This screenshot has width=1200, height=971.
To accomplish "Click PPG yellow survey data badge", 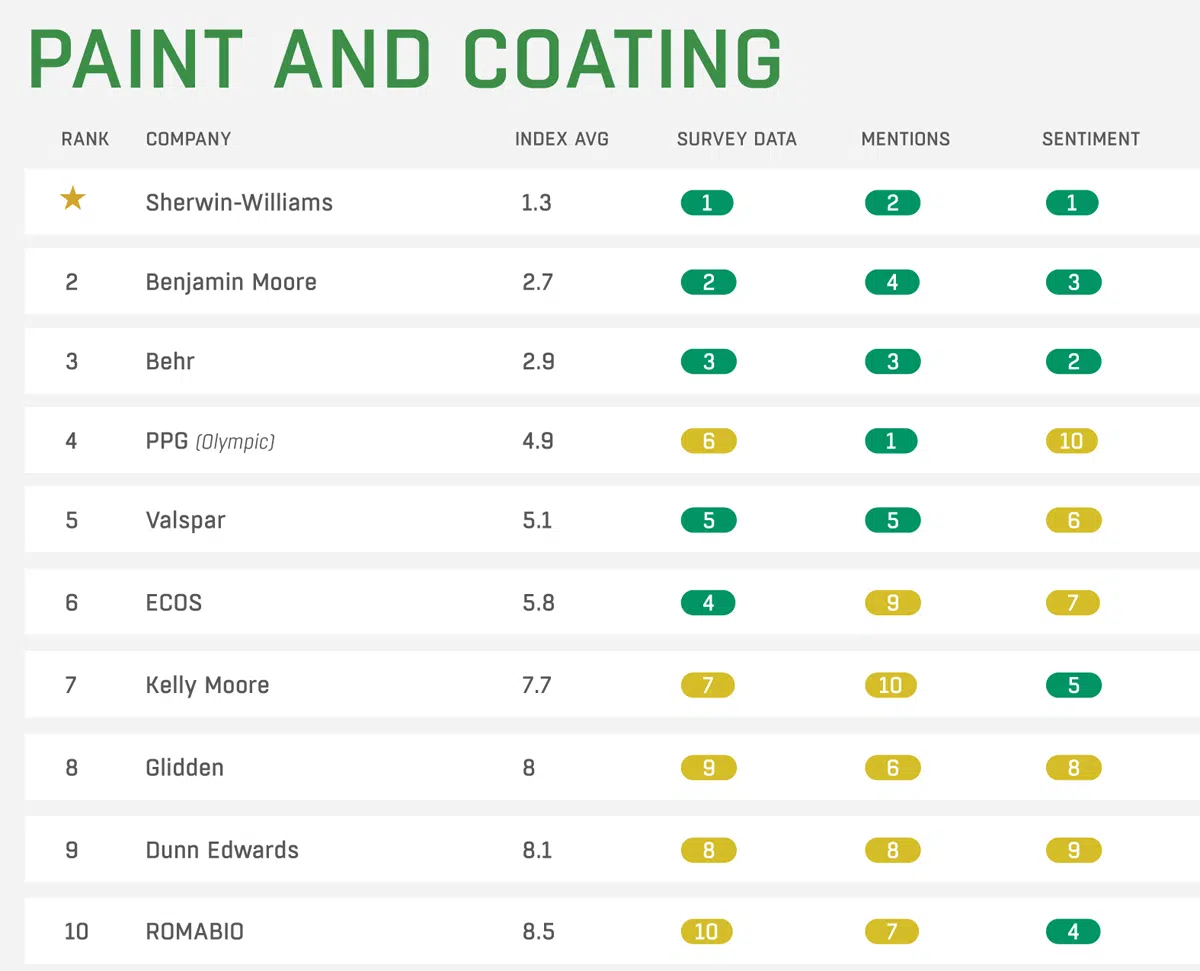I will (x=708, y=441).
